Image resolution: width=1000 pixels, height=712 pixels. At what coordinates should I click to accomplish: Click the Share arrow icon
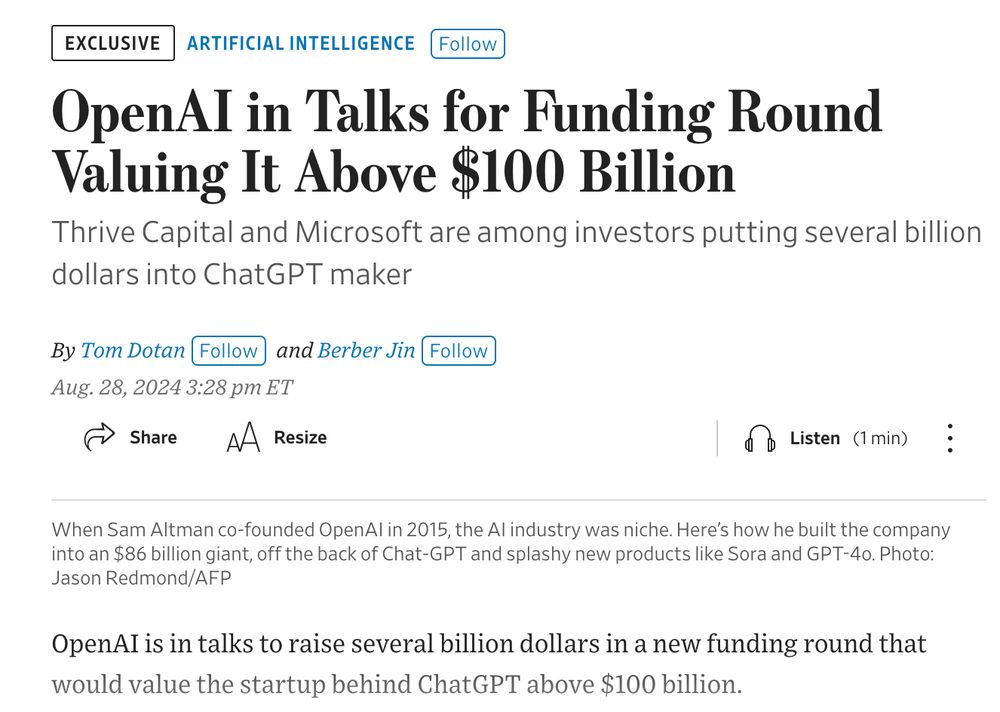100,436
